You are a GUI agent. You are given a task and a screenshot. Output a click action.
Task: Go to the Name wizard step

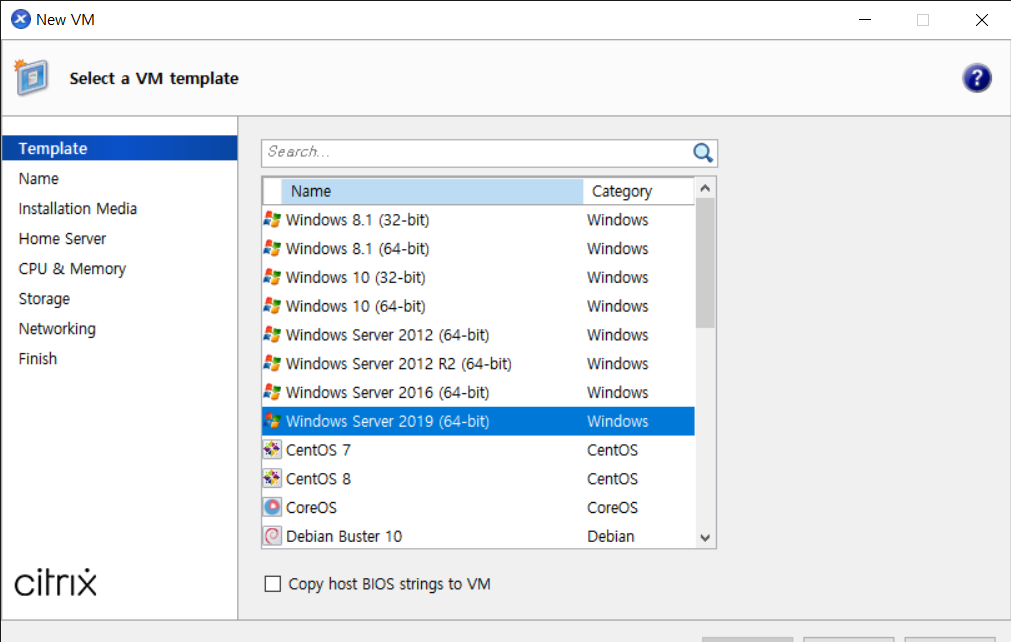[x=39, y=179]
